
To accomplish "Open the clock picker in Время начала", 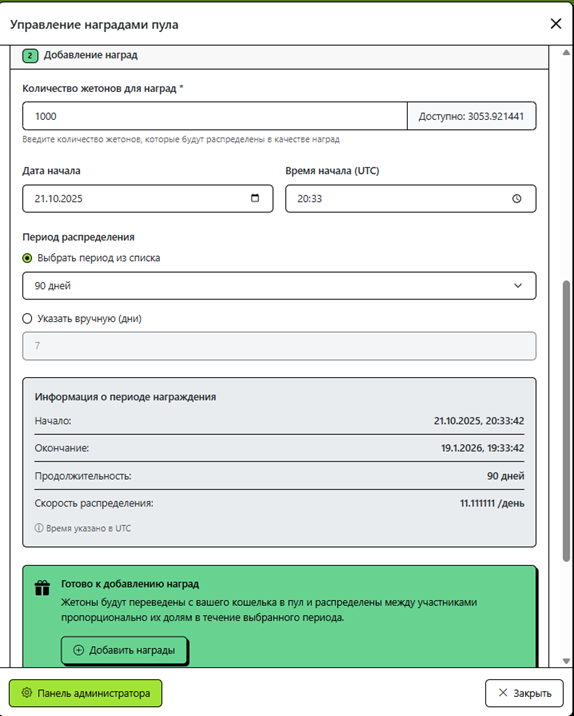I will tap(516, 199).
